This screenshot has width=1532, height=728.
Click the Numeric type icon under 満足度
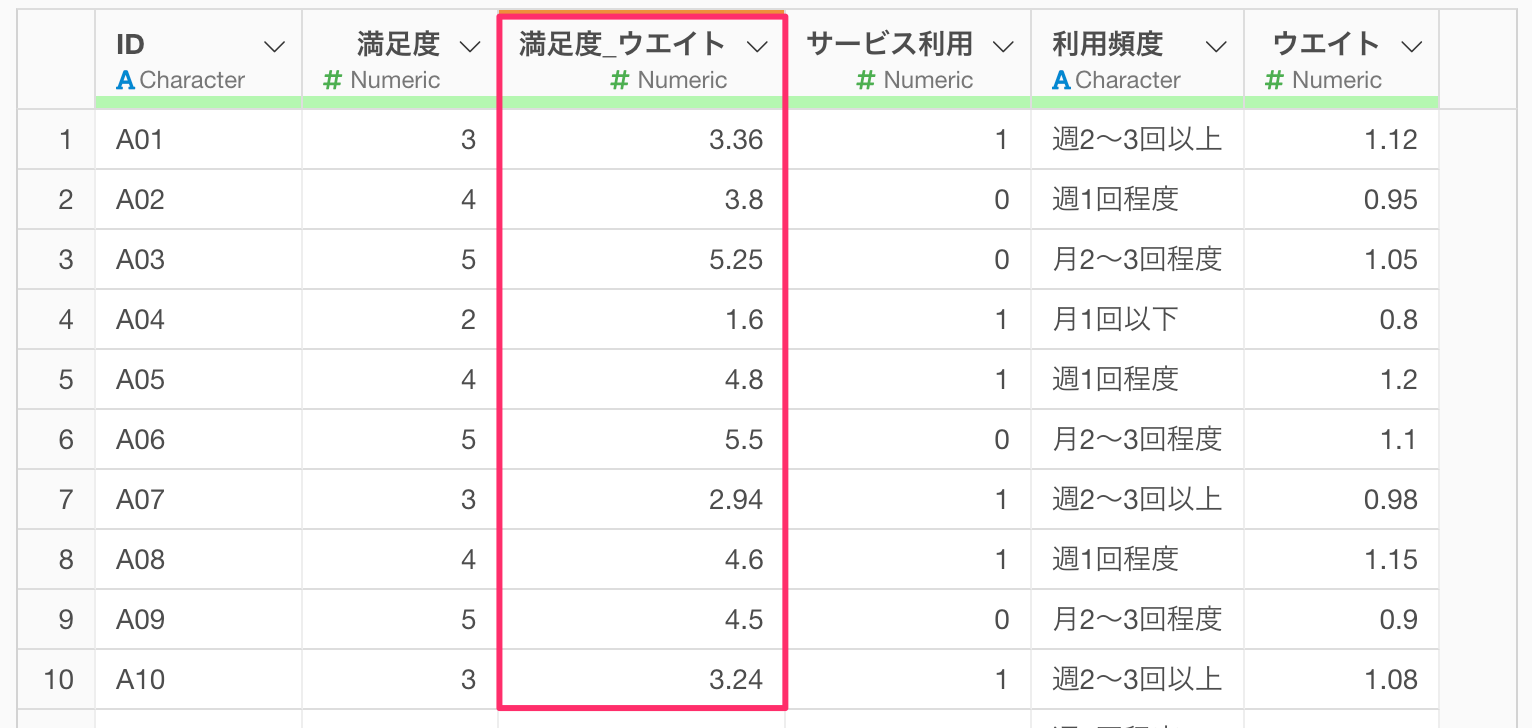point(333,81)
